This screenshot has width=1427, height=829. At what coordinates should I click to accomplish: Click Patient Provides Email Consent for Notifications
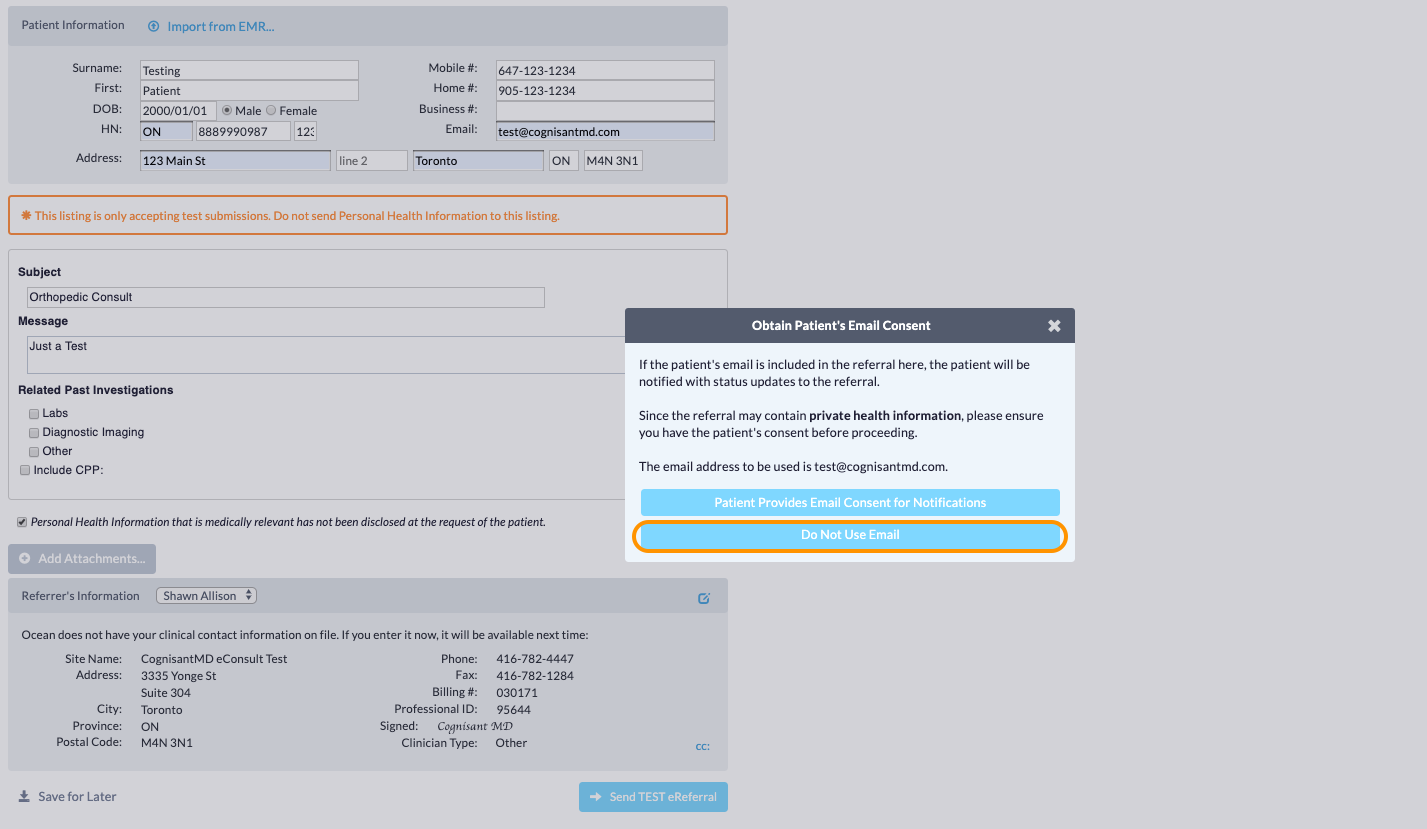pos(850,503)
